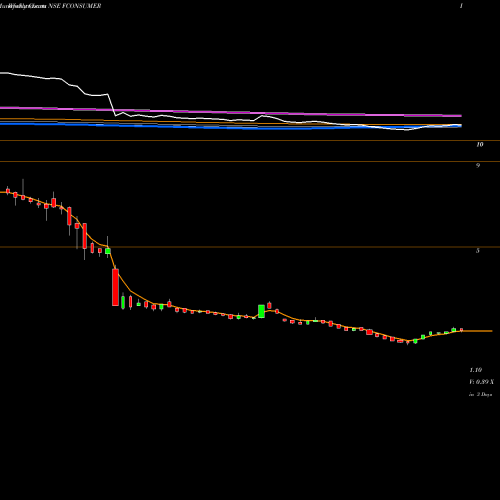Click the 'in 2 Days' text

(x=480, y=394)
